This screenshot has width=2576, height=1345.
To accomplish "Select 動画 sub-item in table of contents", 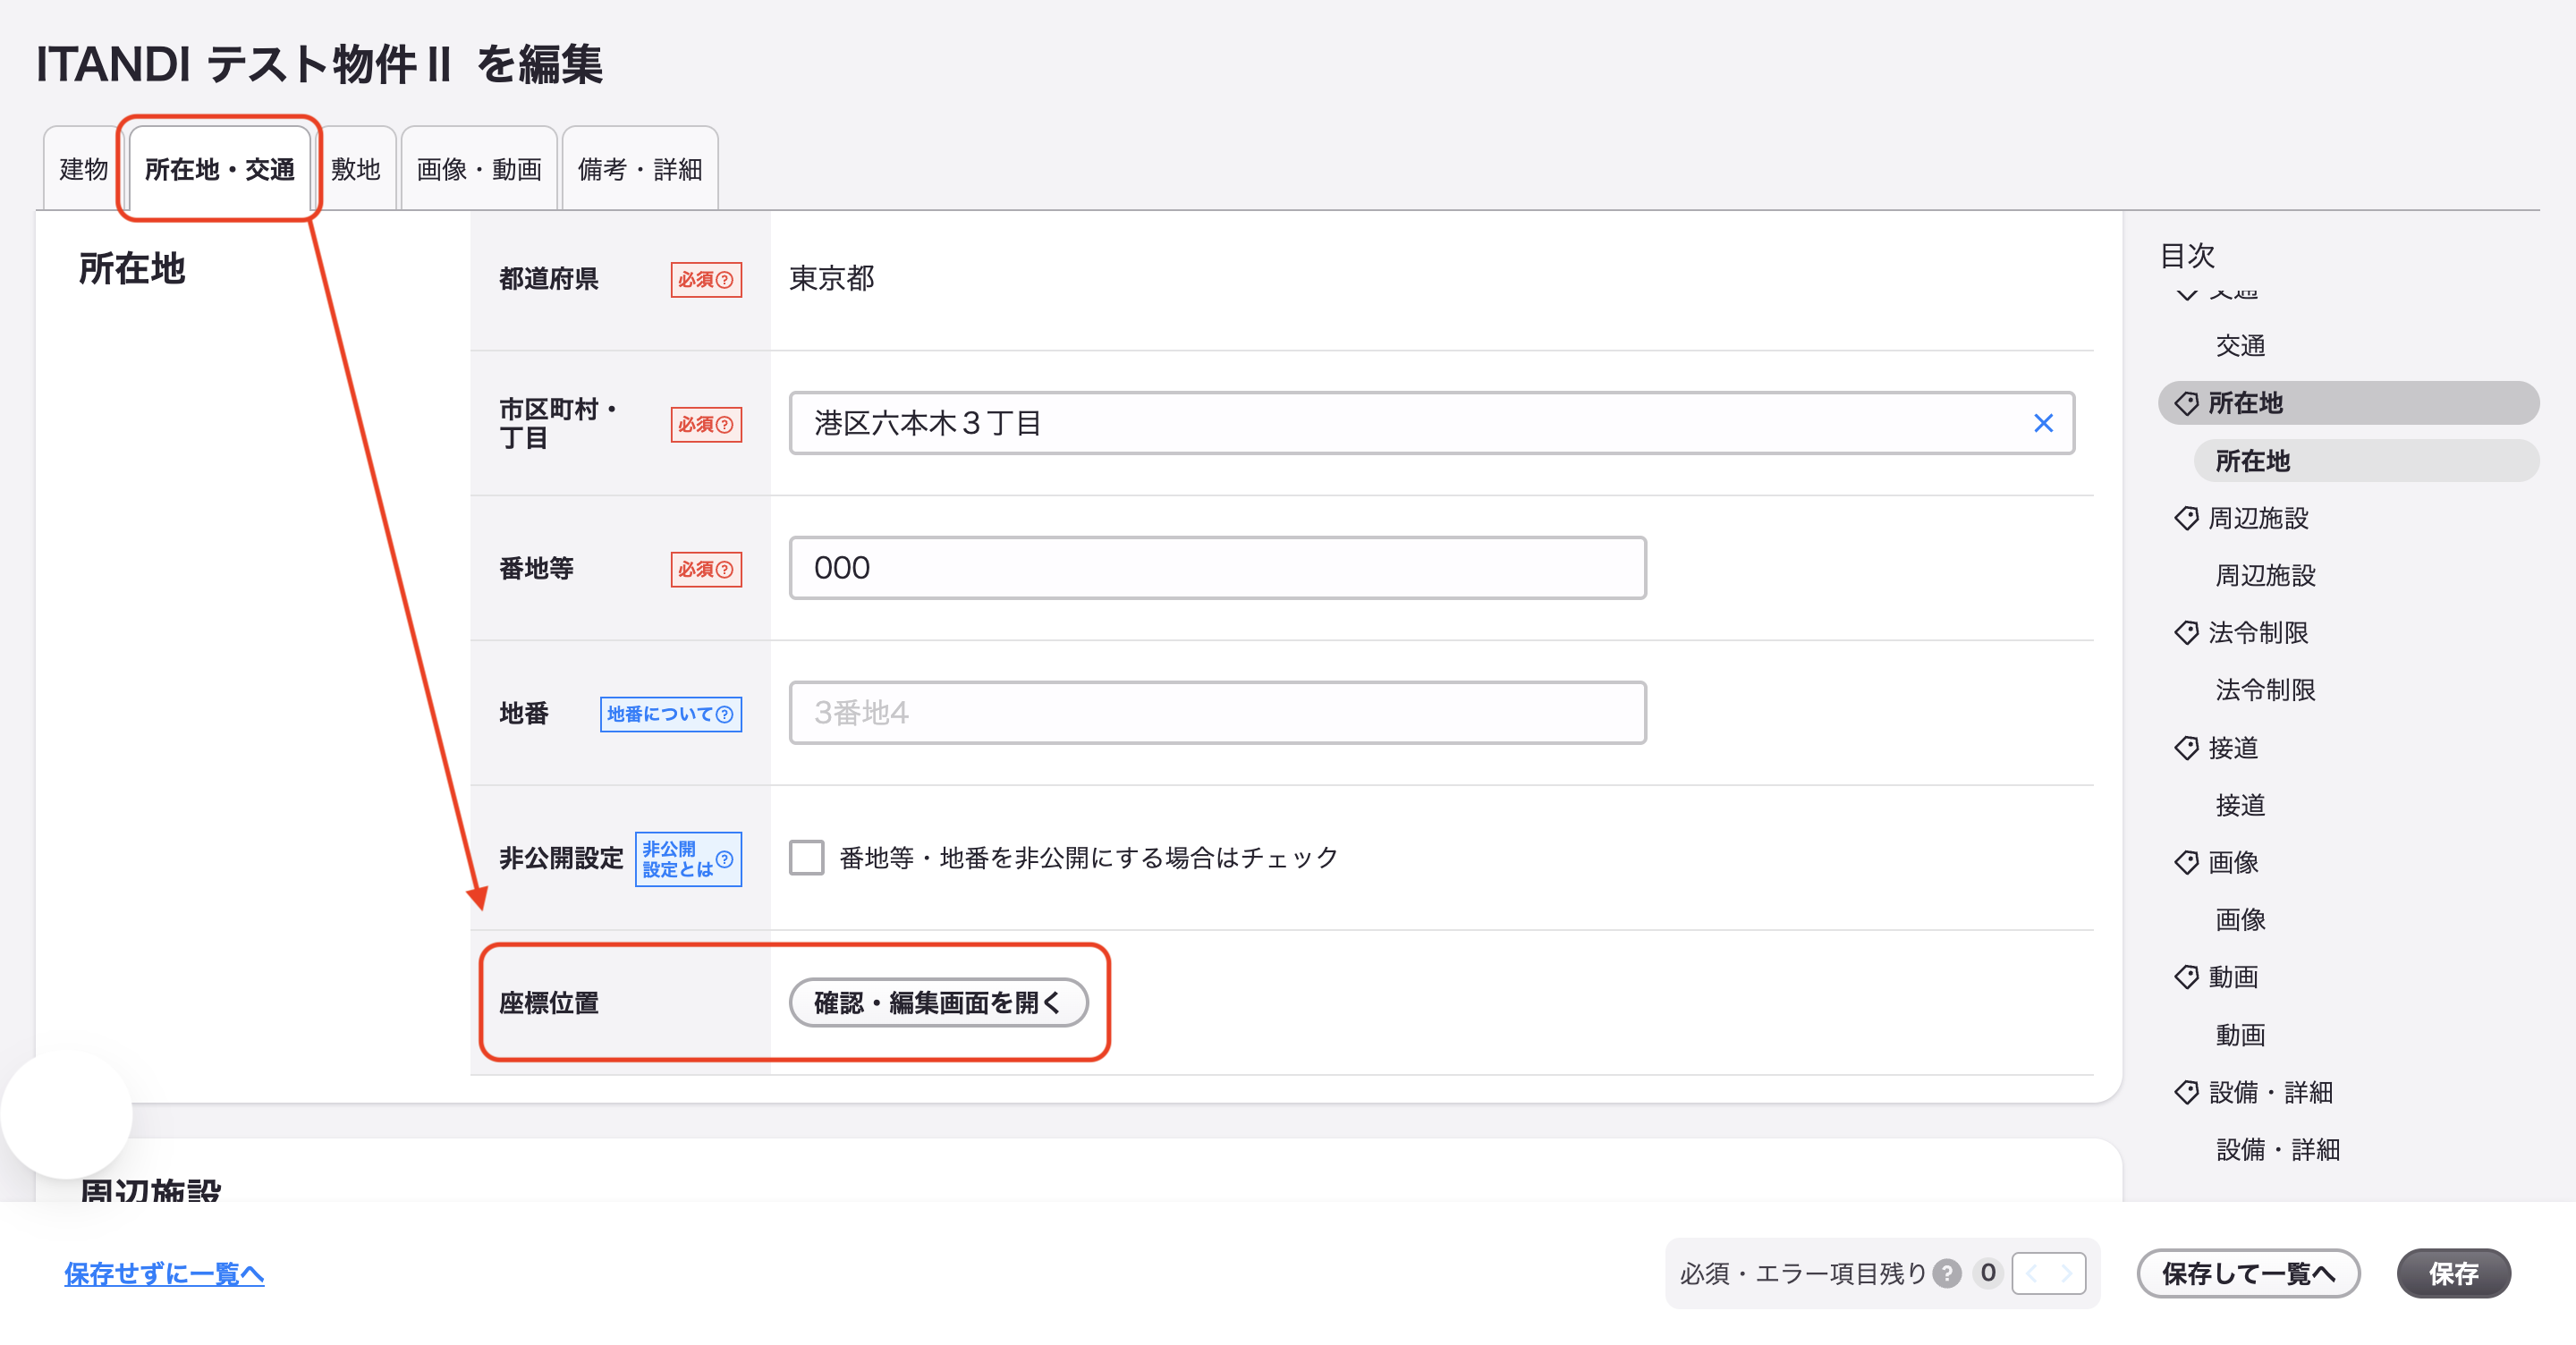I will 2240,1034.
